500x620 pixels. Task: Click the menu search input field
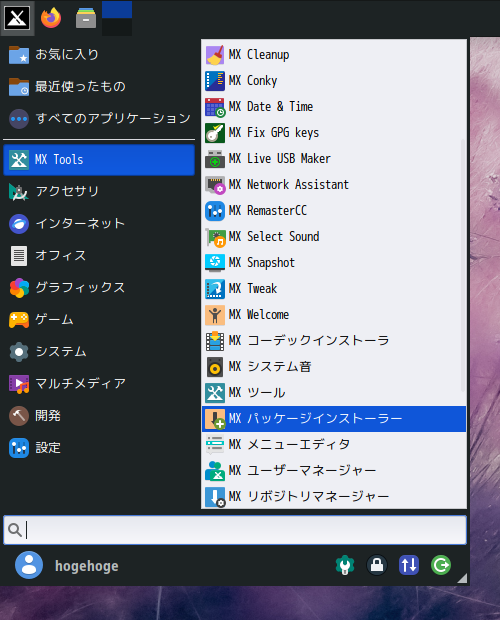235,530
